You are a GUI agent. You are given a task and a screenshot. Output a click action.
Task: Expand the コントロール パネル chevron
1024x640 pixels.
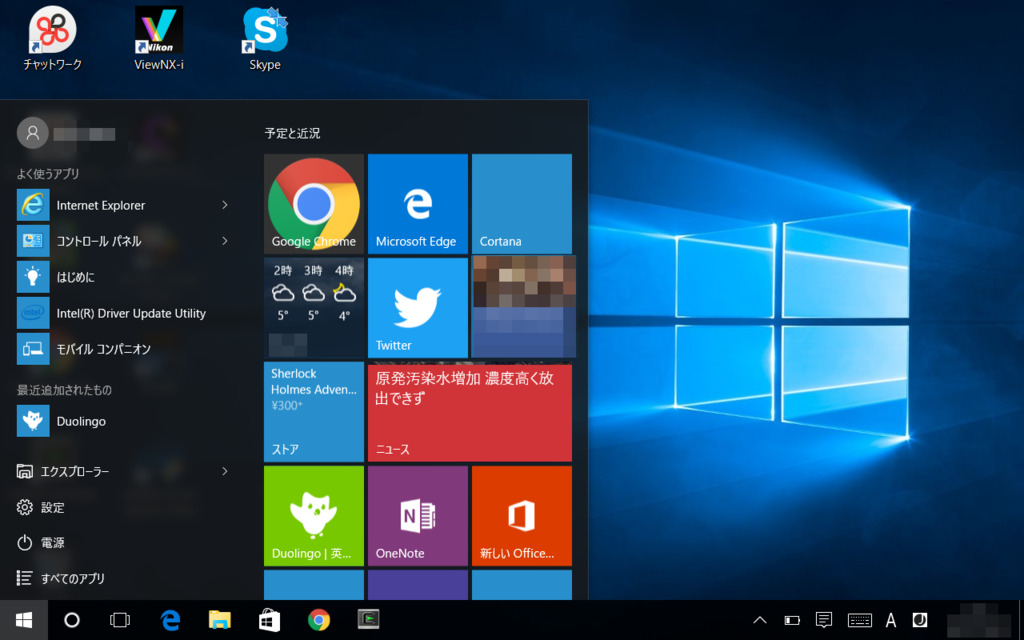tap(224, 241)
